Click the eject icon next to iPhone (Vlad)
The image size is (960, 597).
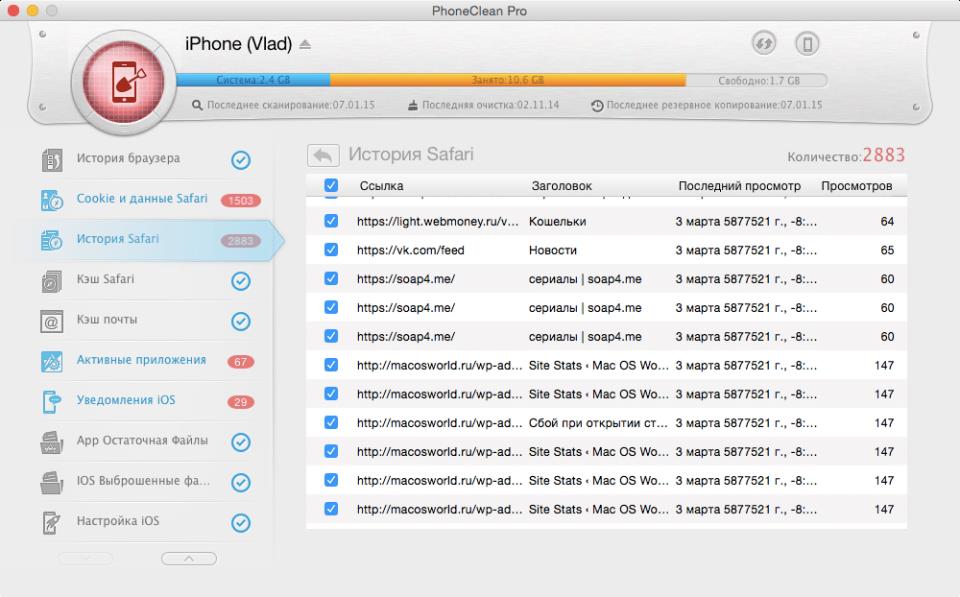(x=305, y=45)
